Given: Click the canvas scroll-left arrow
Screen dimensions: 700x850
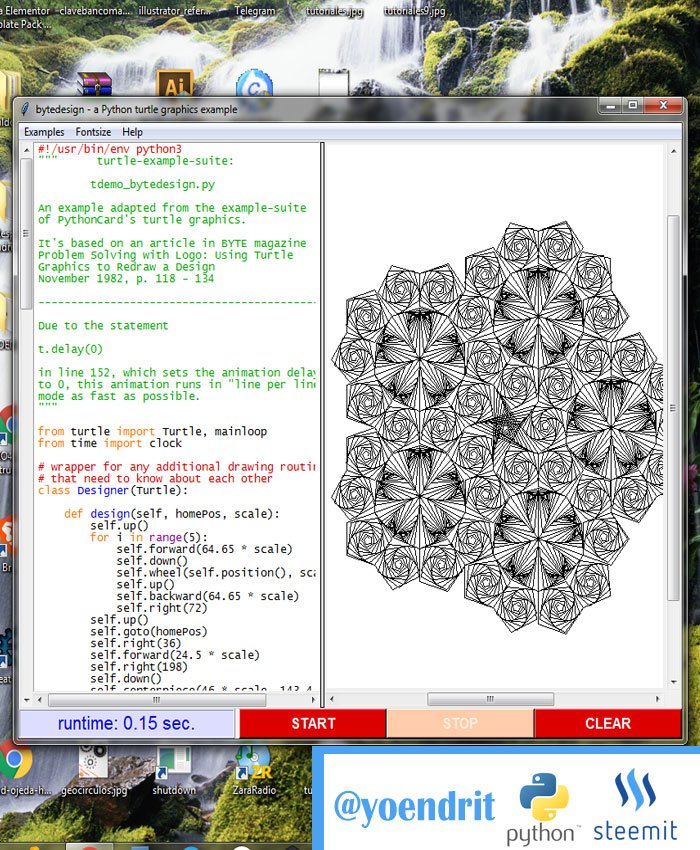Looking at the screenshot, I should click(332, 699).
